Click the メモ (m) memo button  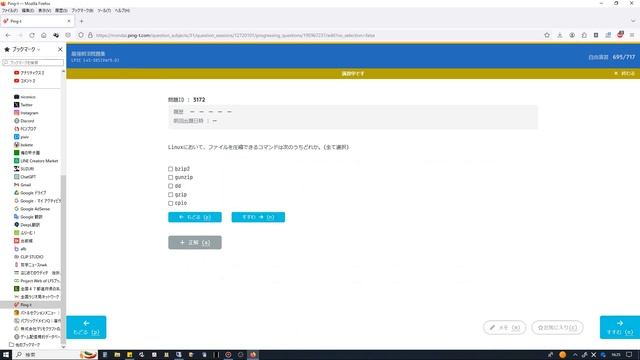click(504, 327)
